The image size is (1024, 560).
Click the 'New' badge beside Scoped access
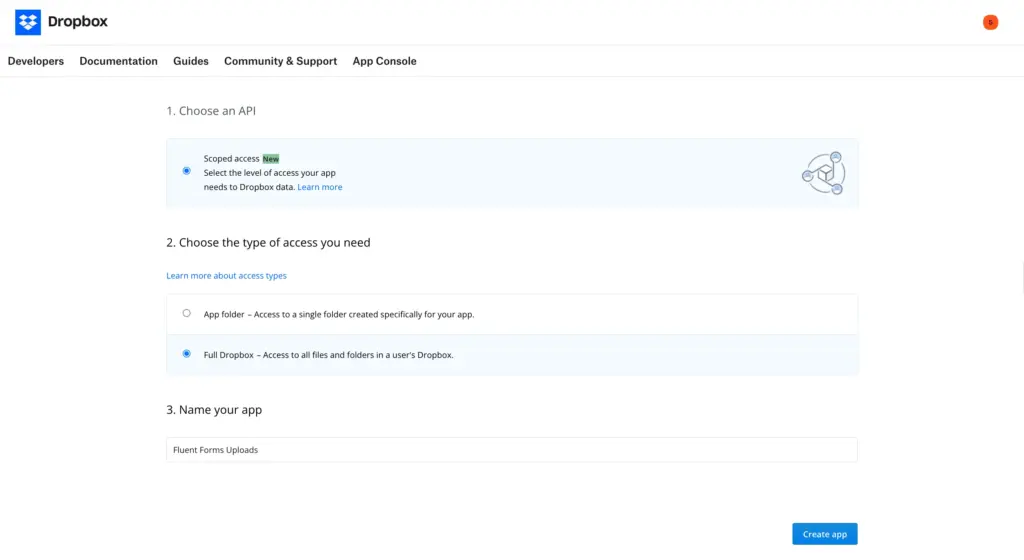(270, 159)
